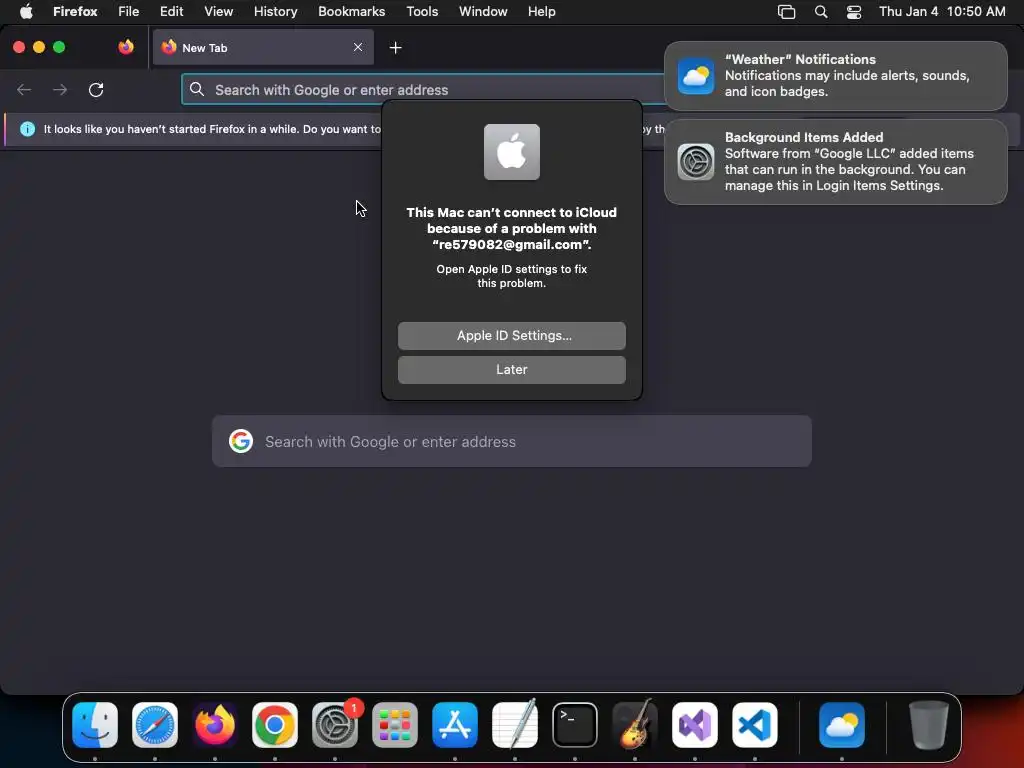Dismiss iCloud dialog with Later
This screenshot has width=1024, height=768.
click(x=512, y=370)
